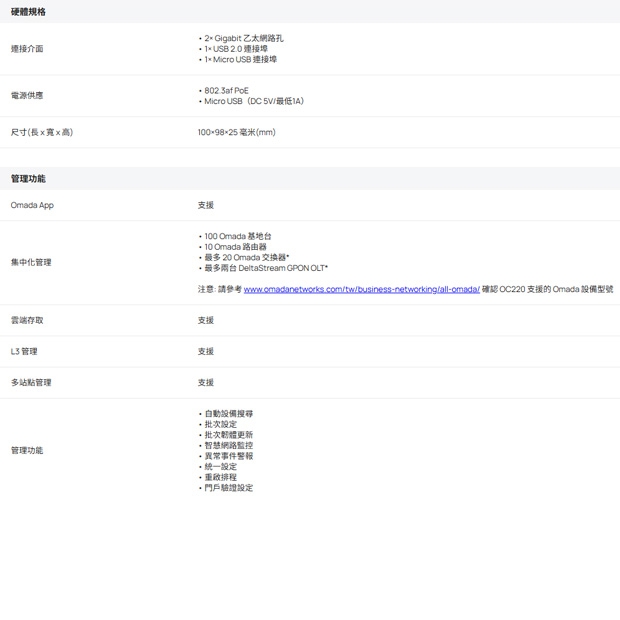The width and height of the screenshot is (620, 620).
Task: Select the 電源供應 row label
Action: coord(27,95)
